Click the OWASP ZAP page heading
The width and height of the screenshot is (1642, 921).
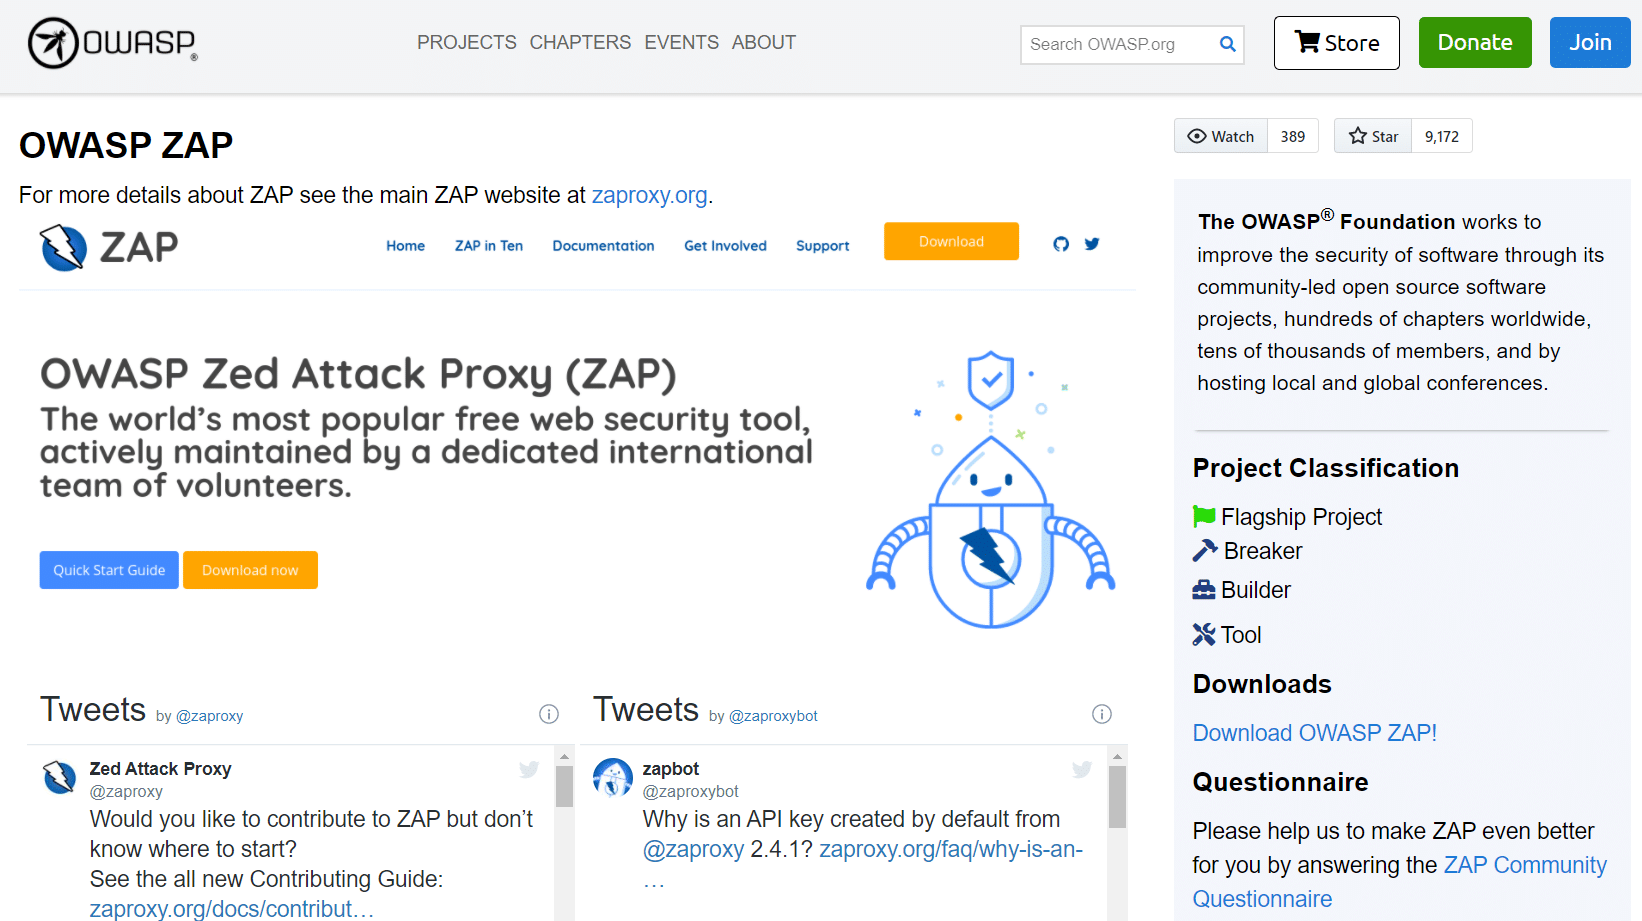tap(126, 145)
